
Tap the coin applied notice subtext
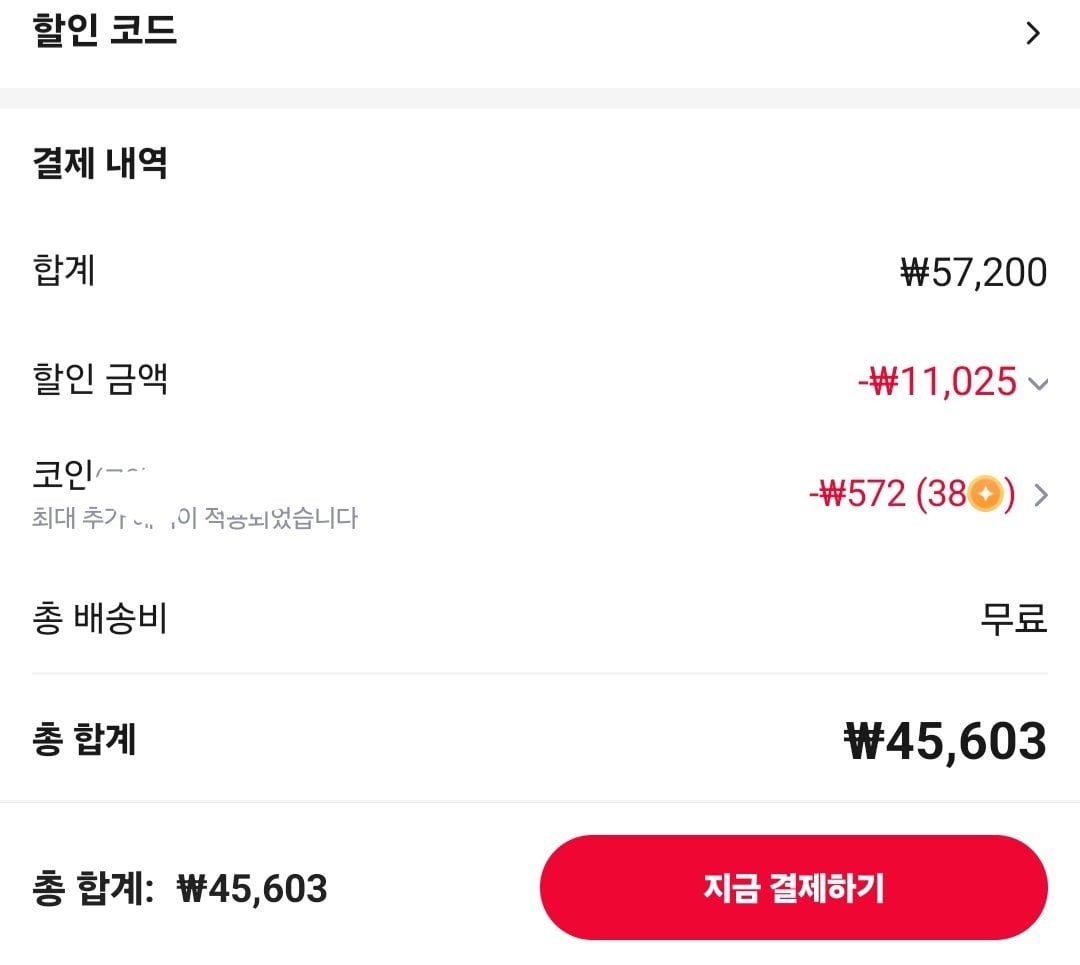coord(195,518)
